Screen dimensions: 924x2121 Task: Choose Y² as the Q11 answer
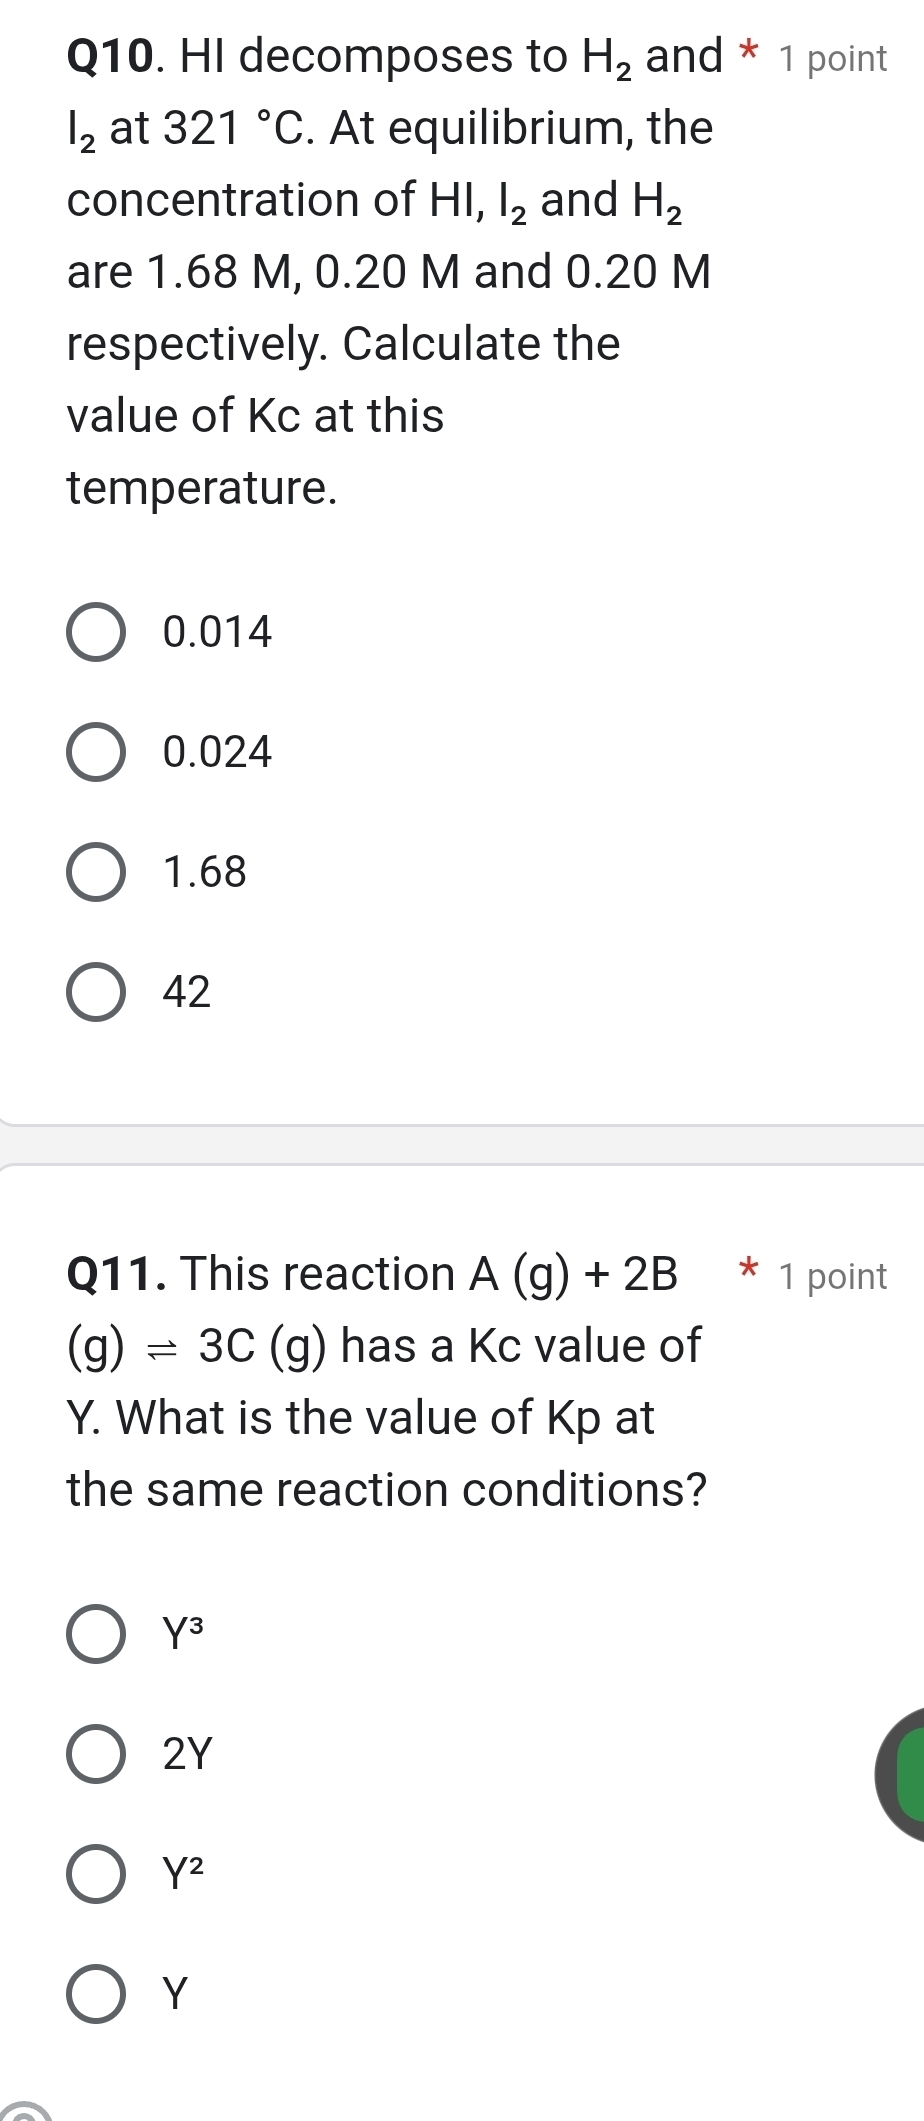pos(97,1873)
